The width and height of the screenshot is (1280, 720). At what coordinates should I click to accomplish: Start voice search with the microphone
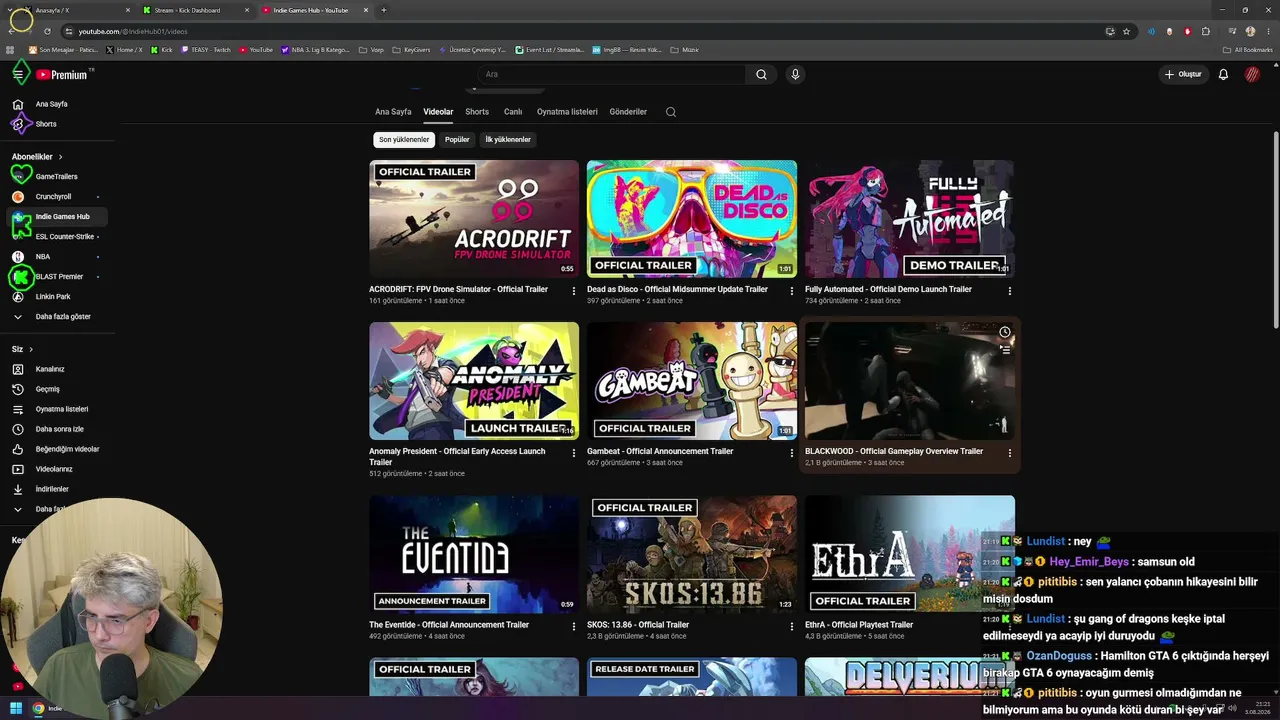[x=795, y=74]
